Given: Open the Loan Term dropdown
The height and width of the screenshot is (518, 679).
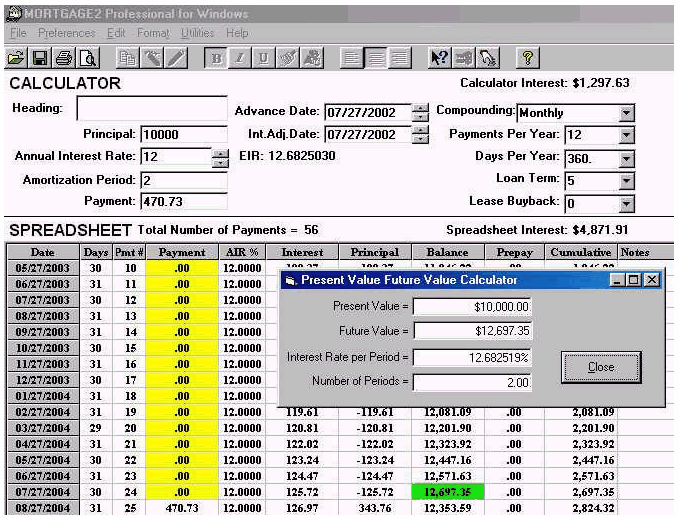Looking at the screenshot, I should tap(626, 181).
